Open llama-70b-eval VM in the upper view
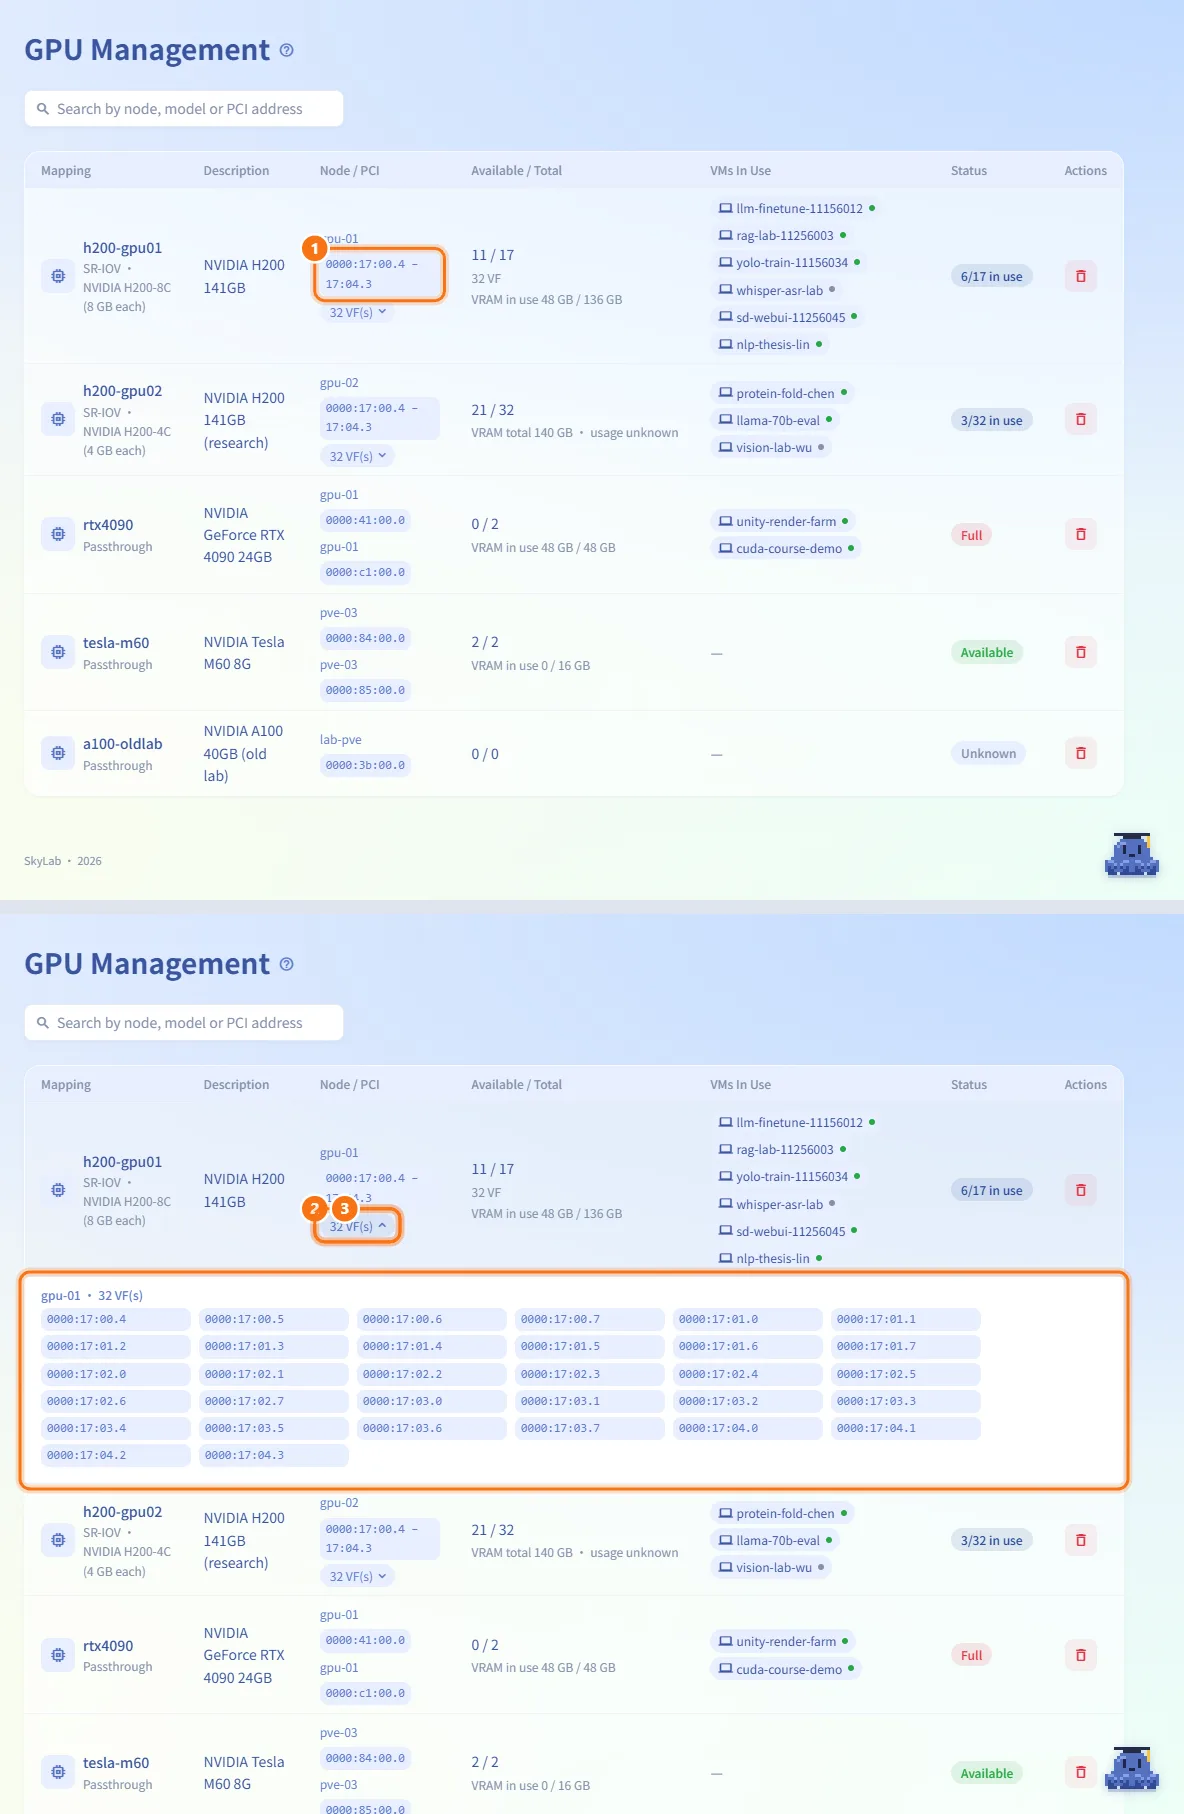The height and width of the screenshot is (1814, 1184). coord(776,420)
